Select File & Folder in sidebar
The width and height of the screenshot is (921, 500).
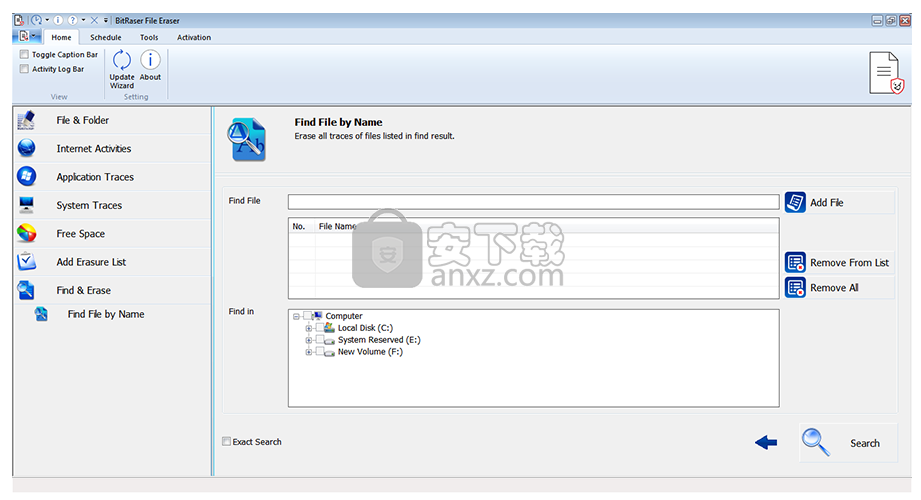pos(112,120)
